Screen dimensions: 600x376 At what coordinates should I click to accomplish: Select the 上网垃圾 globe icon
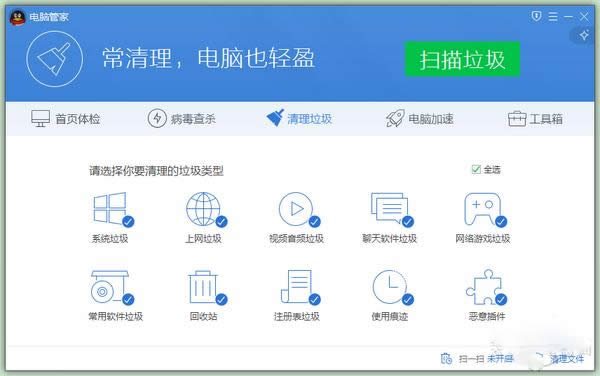[x=203, y=209]
